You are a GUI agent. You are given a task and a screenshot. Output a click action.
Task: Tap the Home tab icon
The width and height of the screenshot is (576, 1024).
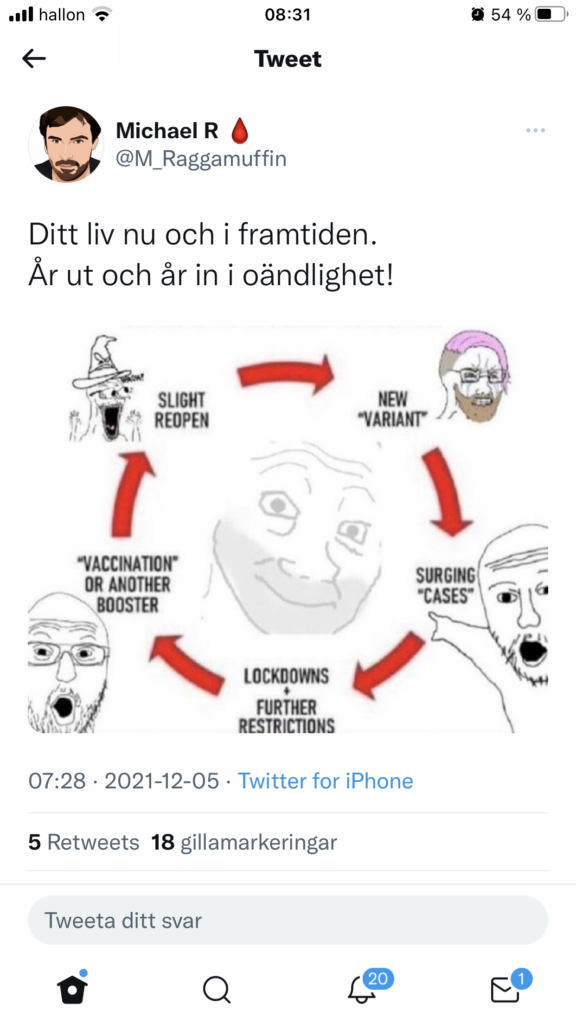point(72,987)
